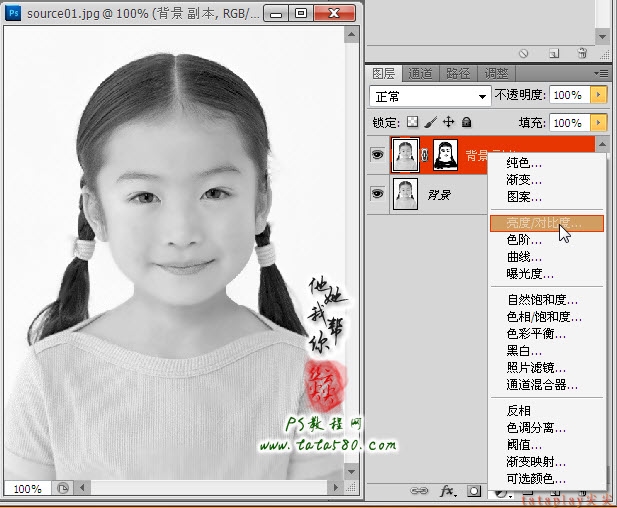Choose 色相/饱和度... from the menu
Viewport: 617px width, 508px height.
click(x=547, y=317)
